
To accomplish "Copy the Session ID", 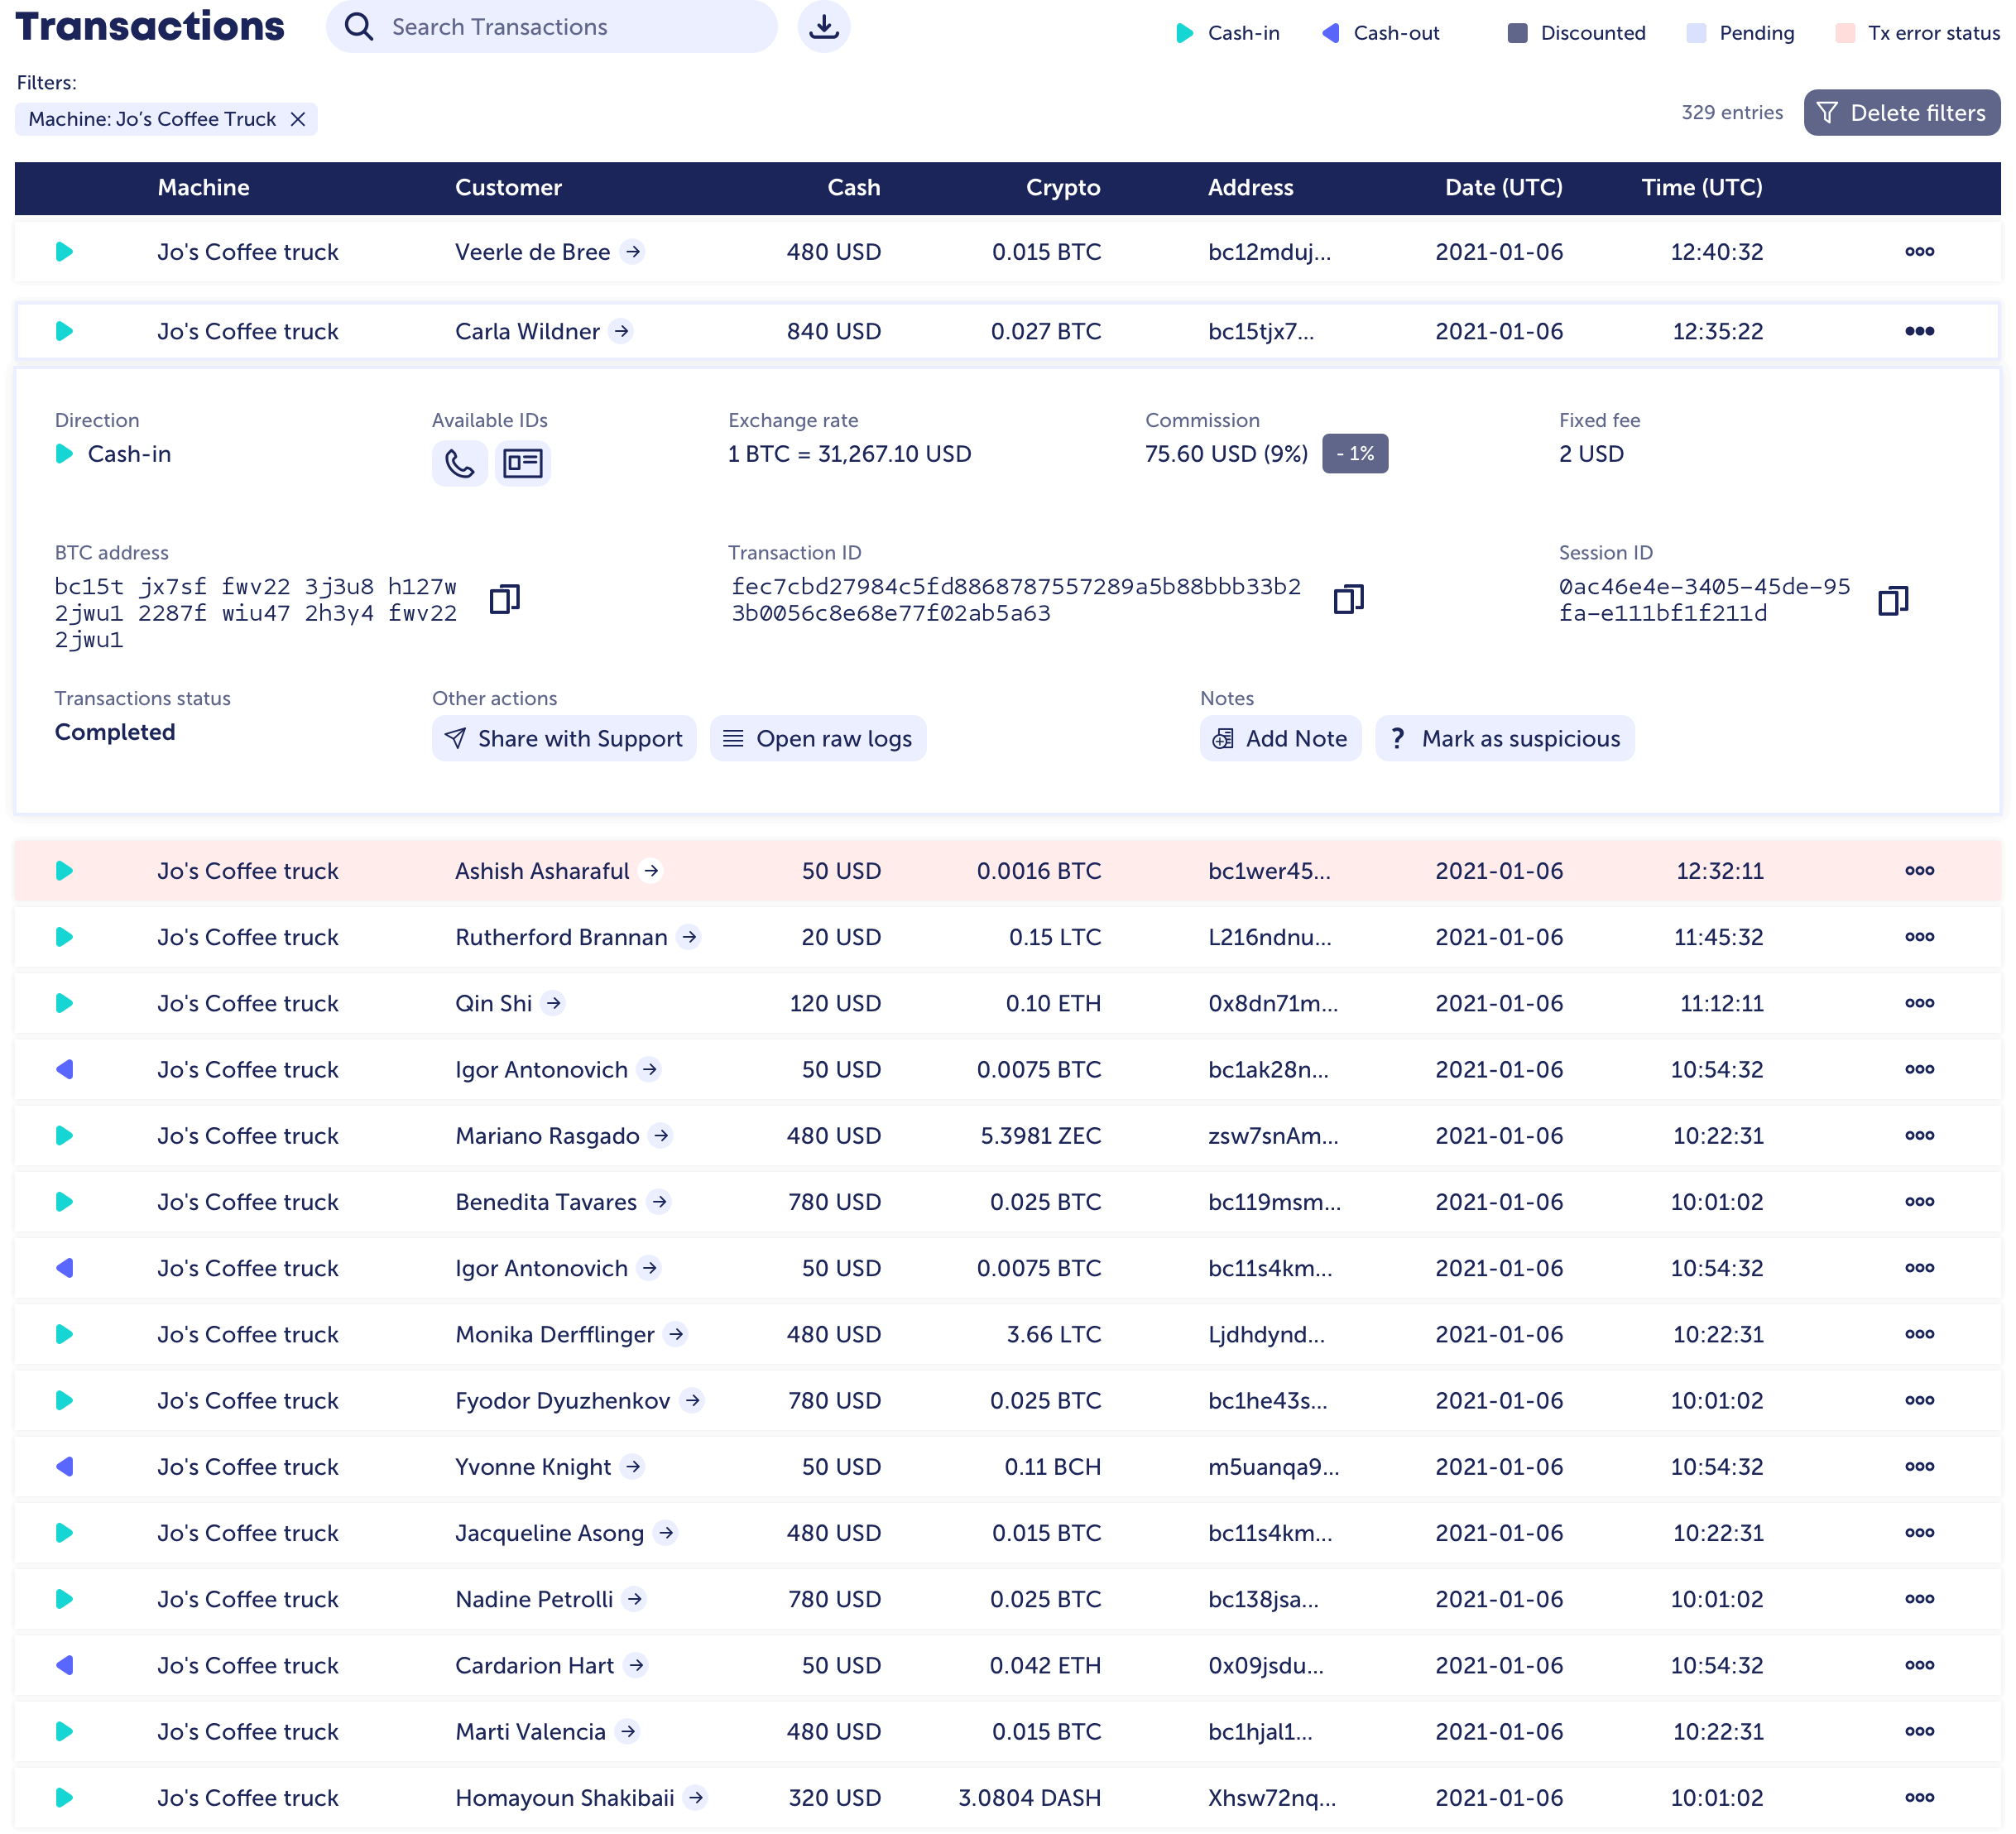I will [1892, 600].
